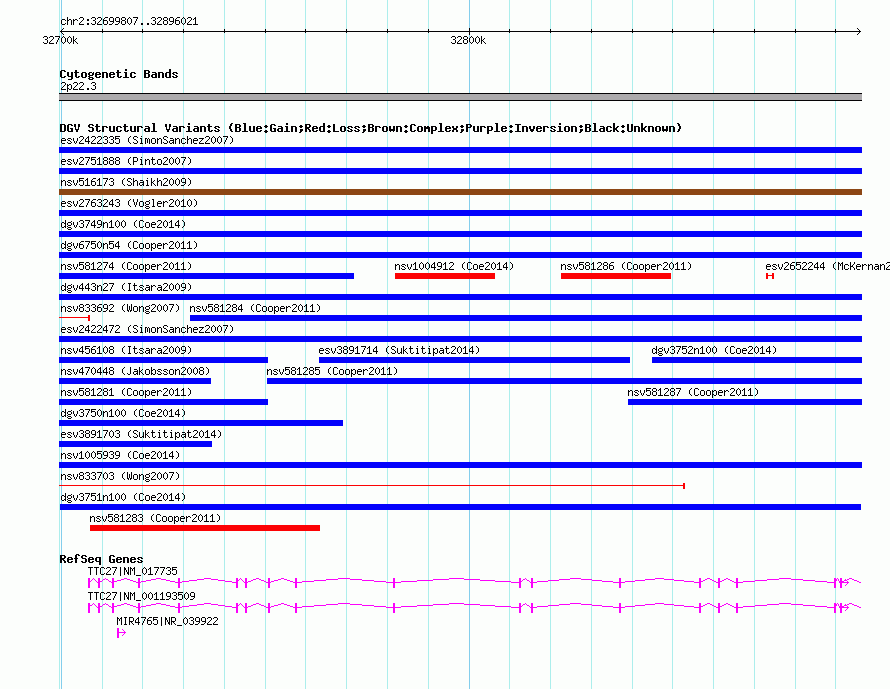Select the dgv3749n100 (Coe2014) label

[x=123, y=224]
